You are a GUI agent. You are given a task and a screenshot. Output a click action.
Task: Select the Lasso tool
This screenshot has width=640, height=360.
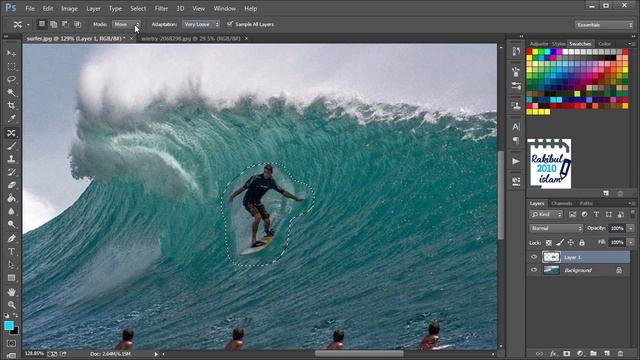11,79
